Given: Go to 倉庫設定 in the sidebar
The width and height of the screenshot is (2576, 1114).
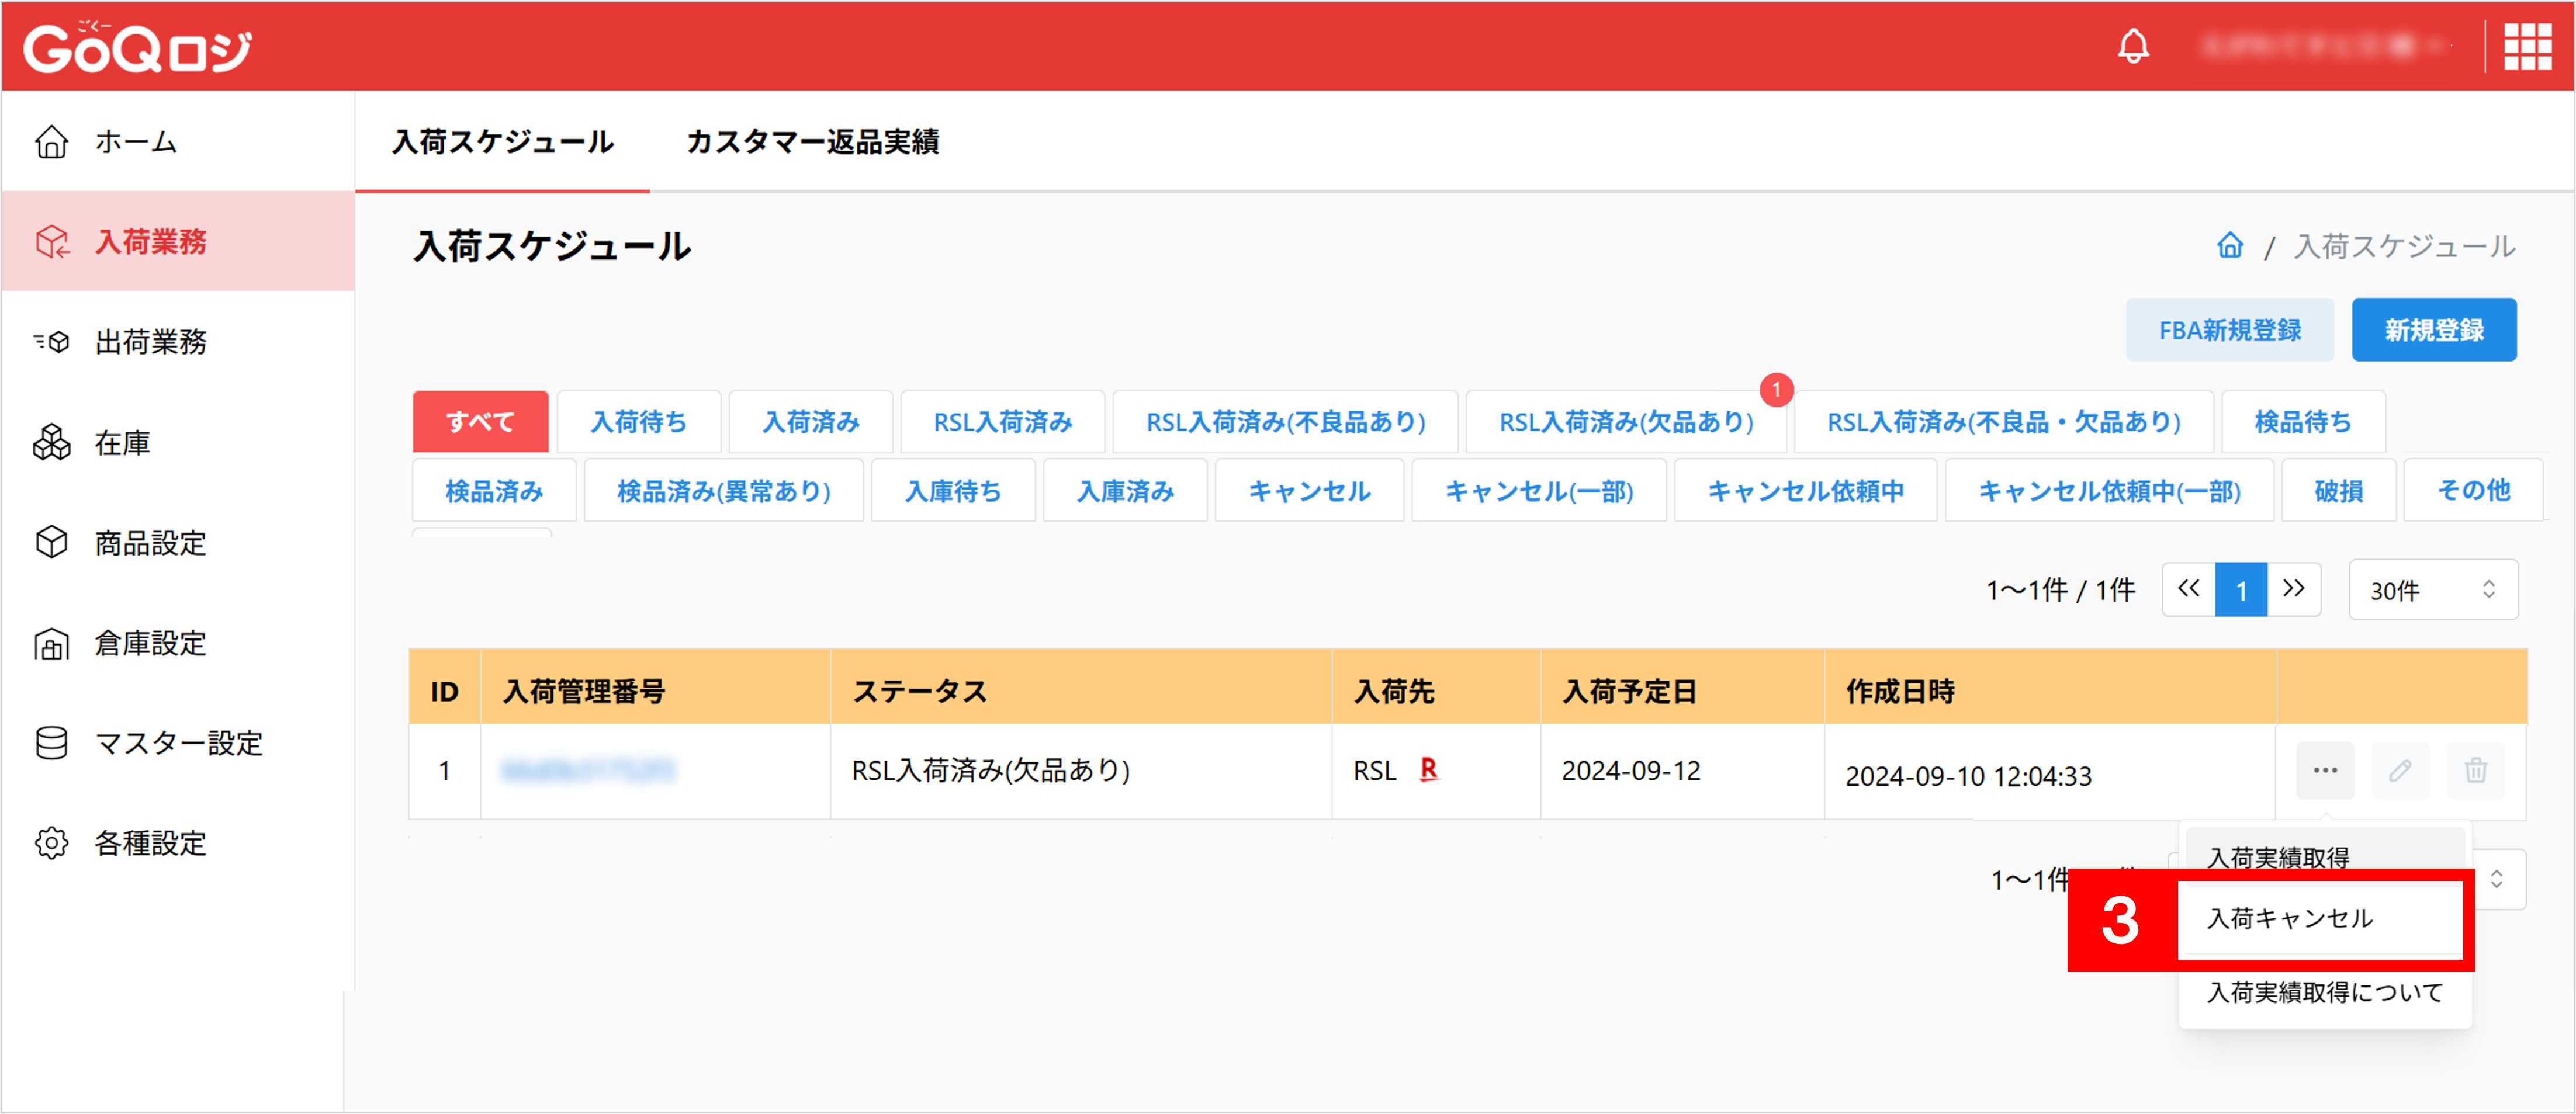Looking at the screenshot, I should click(x=150, y=643).
